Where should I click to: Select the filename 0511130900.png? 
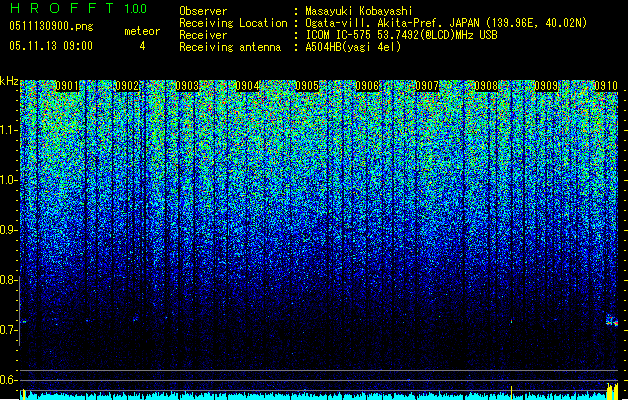(x=51, y=26)
